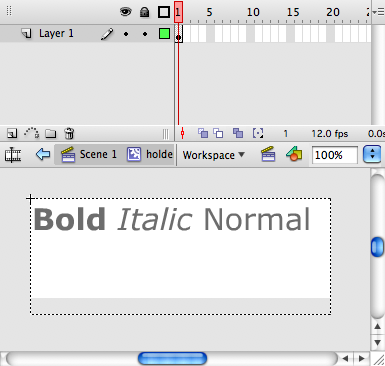This screenshot has width=385, height=366.
Task: Select the Layer 1 row
Action: pos(87,34)
